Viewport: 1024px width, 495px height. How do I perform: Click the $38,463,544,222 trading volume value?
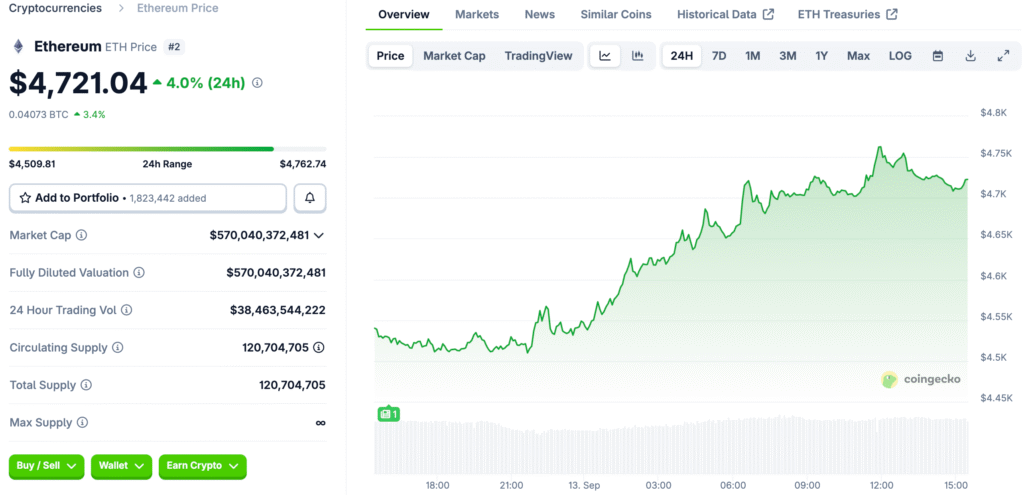[x=278, y=310]
